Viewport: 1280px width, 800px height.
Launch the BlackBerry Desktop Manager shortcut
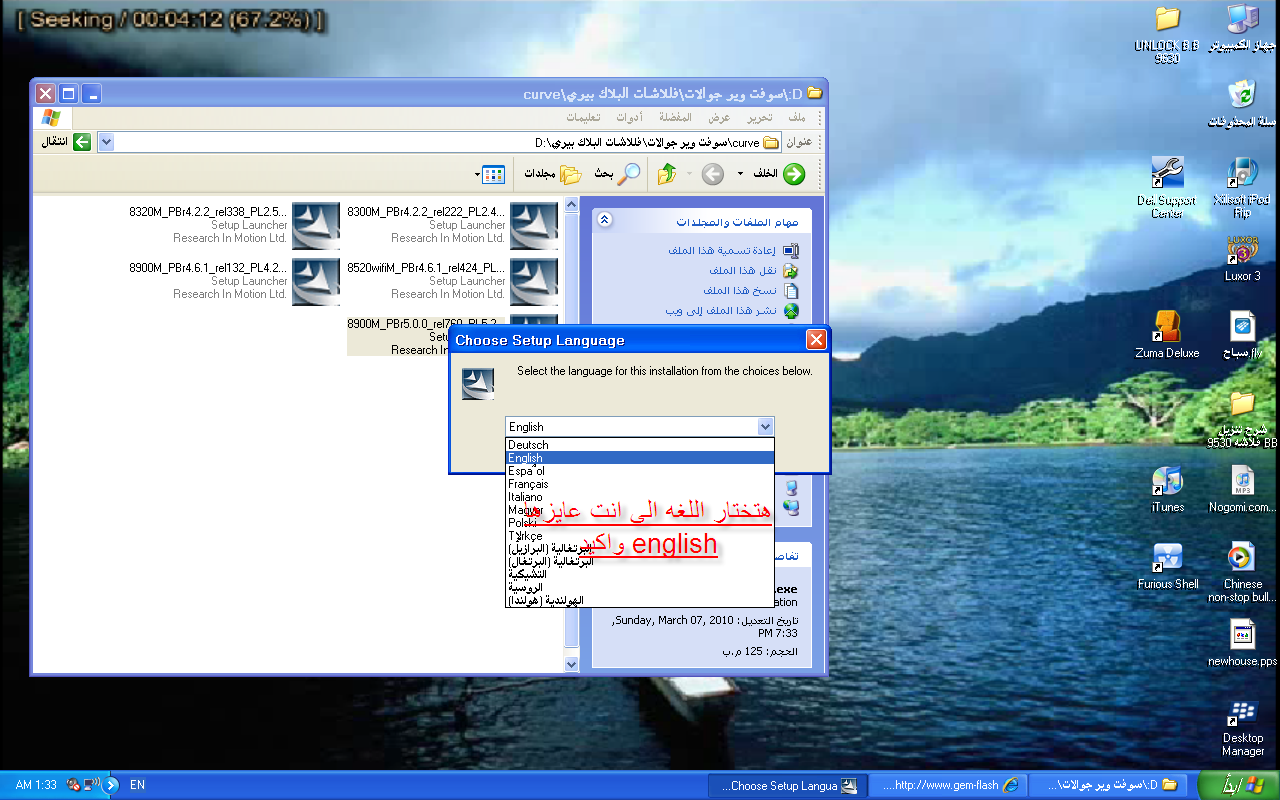click(1242, 727)
